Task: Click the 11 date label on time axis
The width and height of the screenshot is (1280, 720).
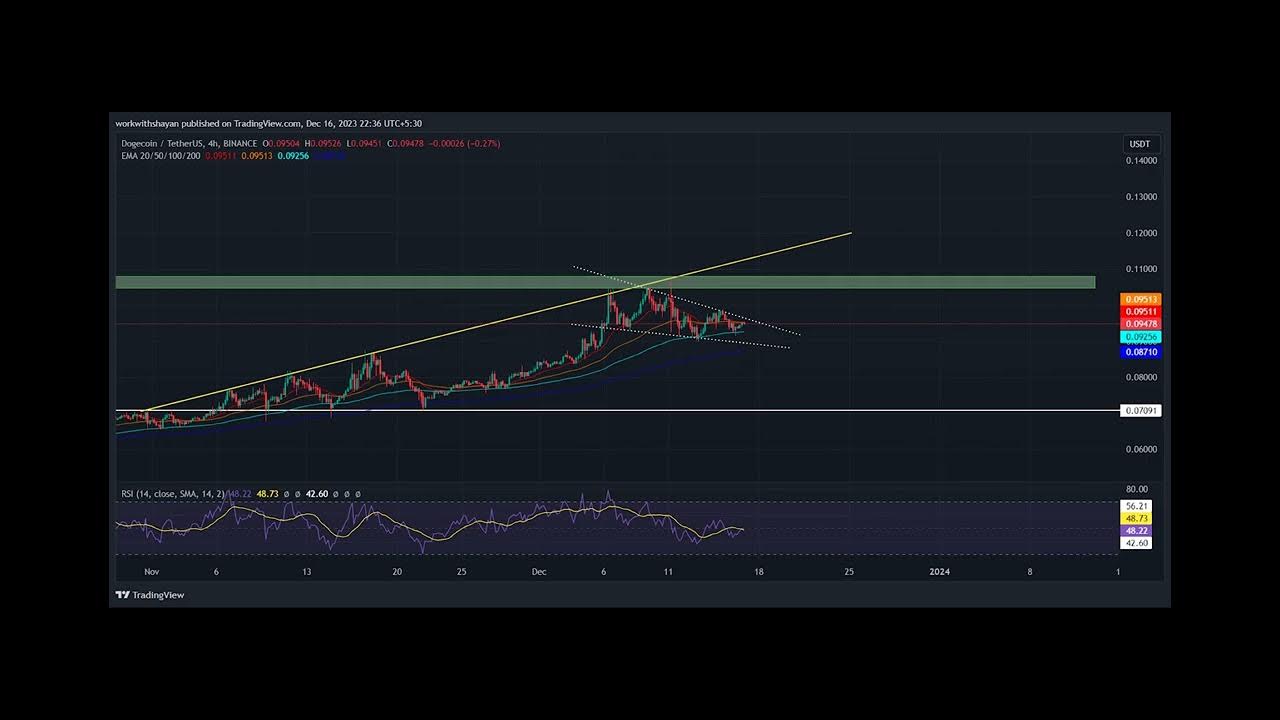Action: pyautogui.click(x=668, y=572)
